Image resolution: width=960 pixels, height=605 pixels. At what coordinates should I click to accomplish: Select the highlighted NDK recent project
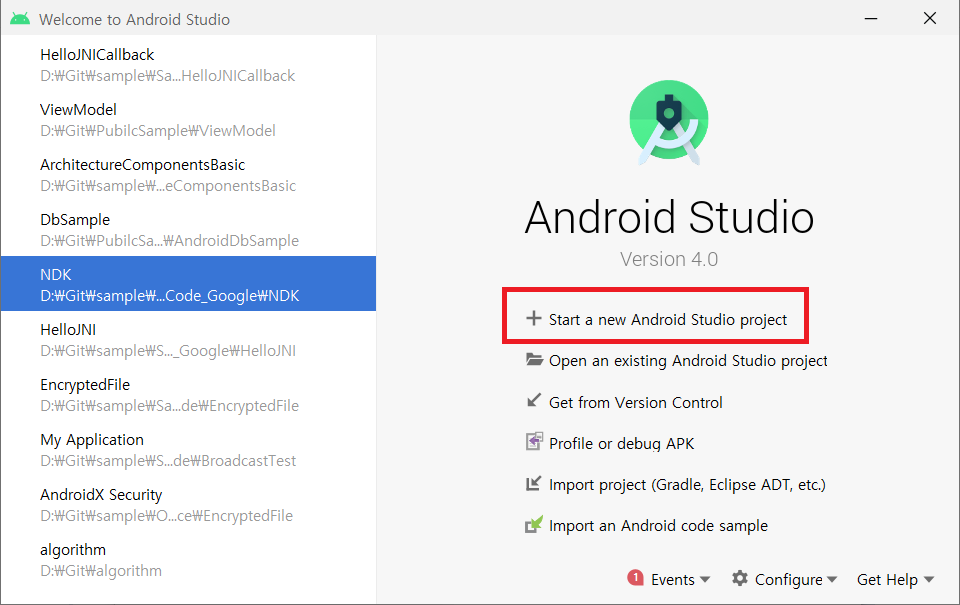[189, 284]
